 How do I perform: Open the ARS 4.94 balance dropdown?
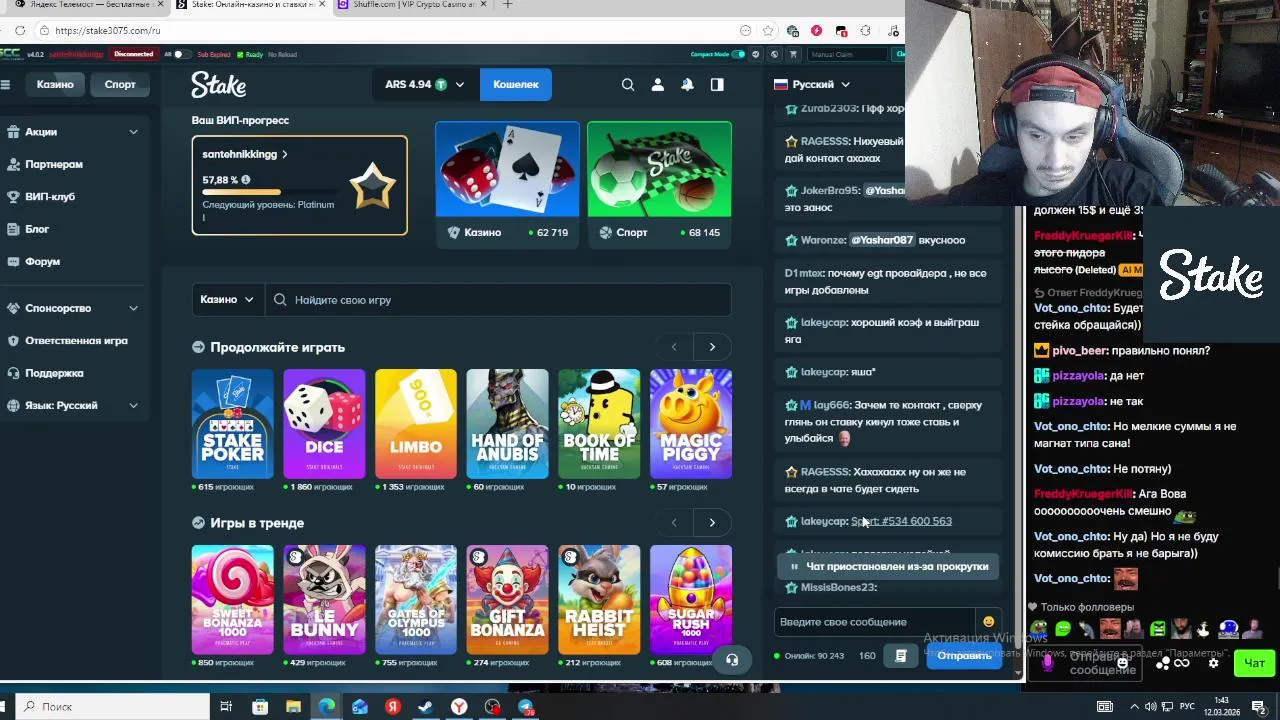(x=424, y=85)
